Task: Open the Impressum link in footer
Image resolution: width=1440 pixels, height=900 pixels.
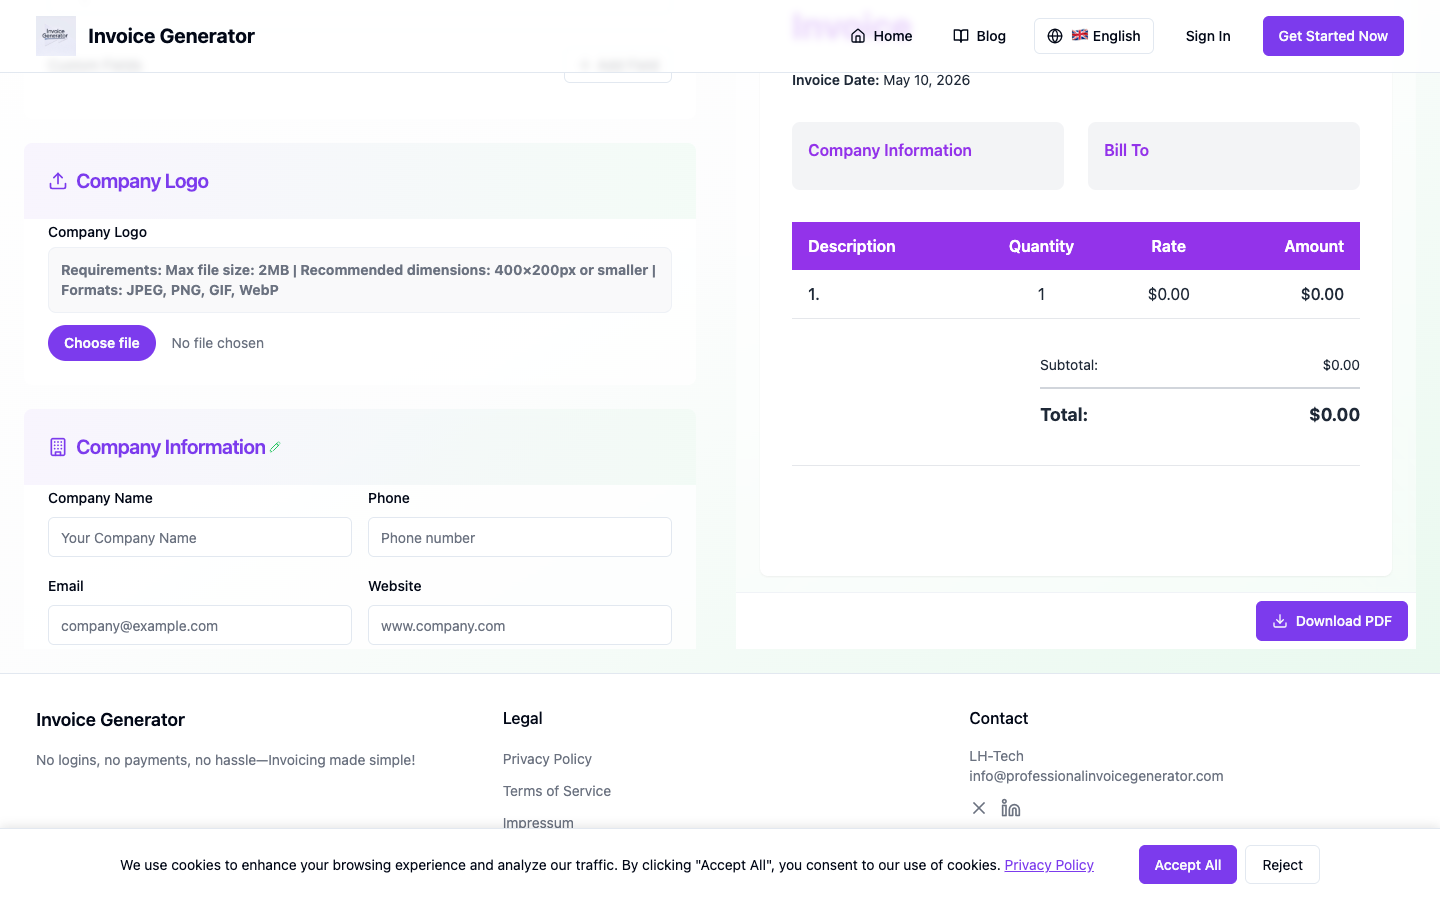Action: pyautogui.click(x=538, y=823)
